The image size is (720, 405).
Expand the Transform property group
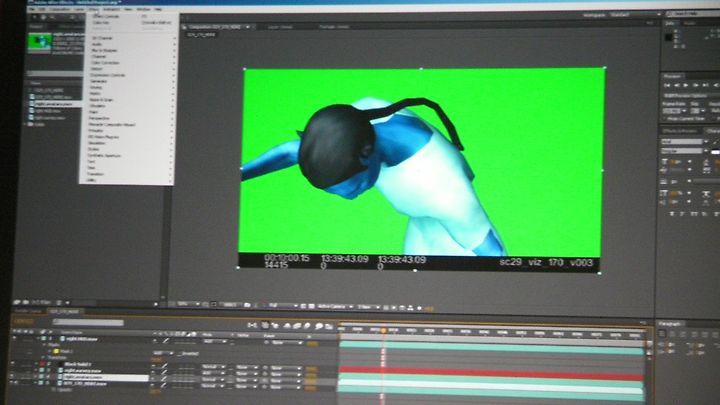pos(45,358)
